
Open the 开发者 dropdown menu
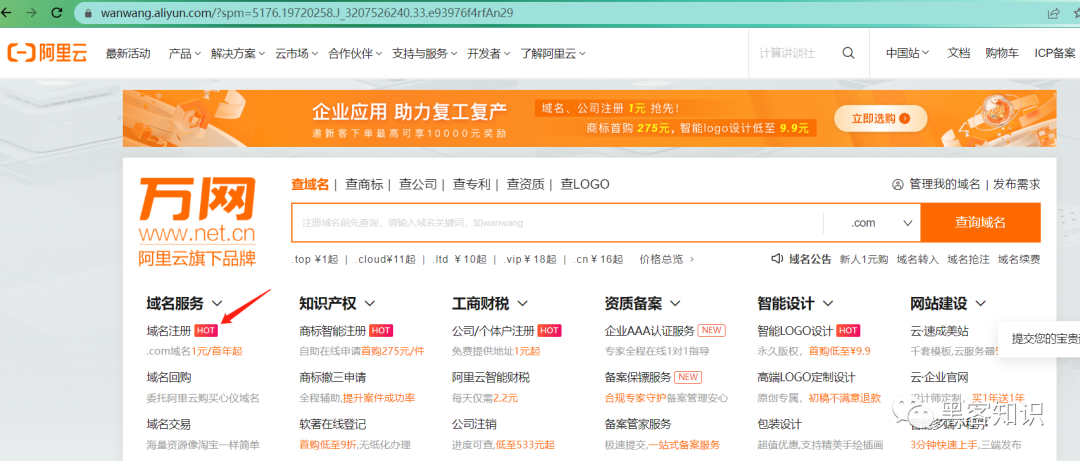[489, 54]
